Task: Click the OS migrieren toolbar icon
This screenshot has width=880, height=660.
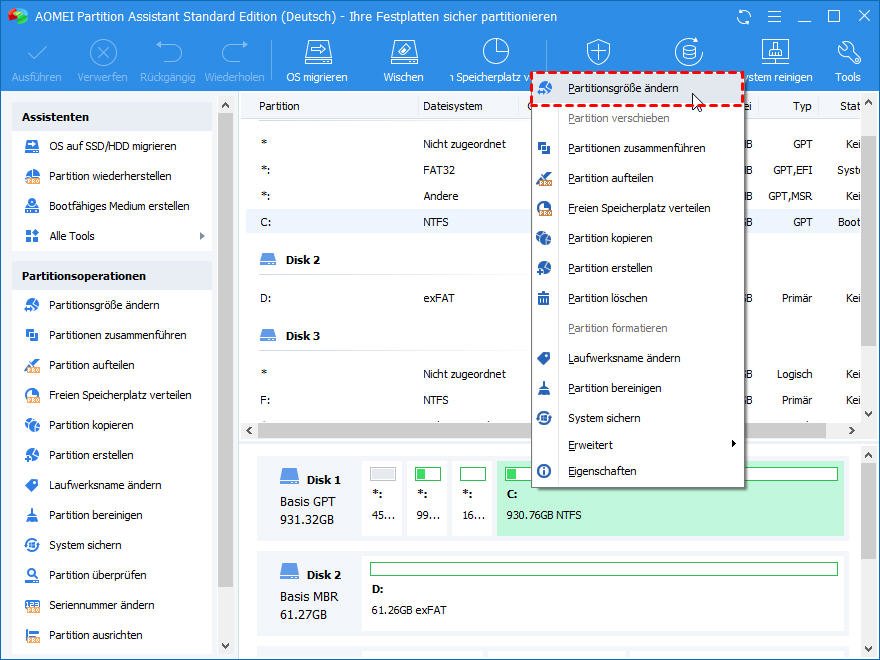Action: [318, 53]
